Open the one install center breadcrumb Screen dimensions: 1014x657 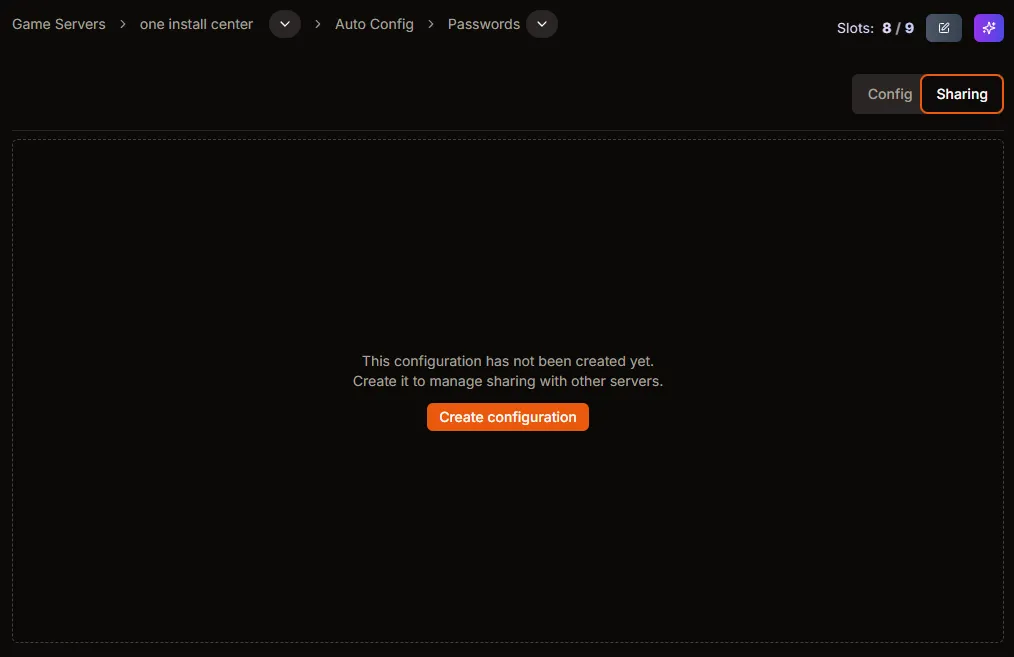pyautogui.click(x=196, y=24)
